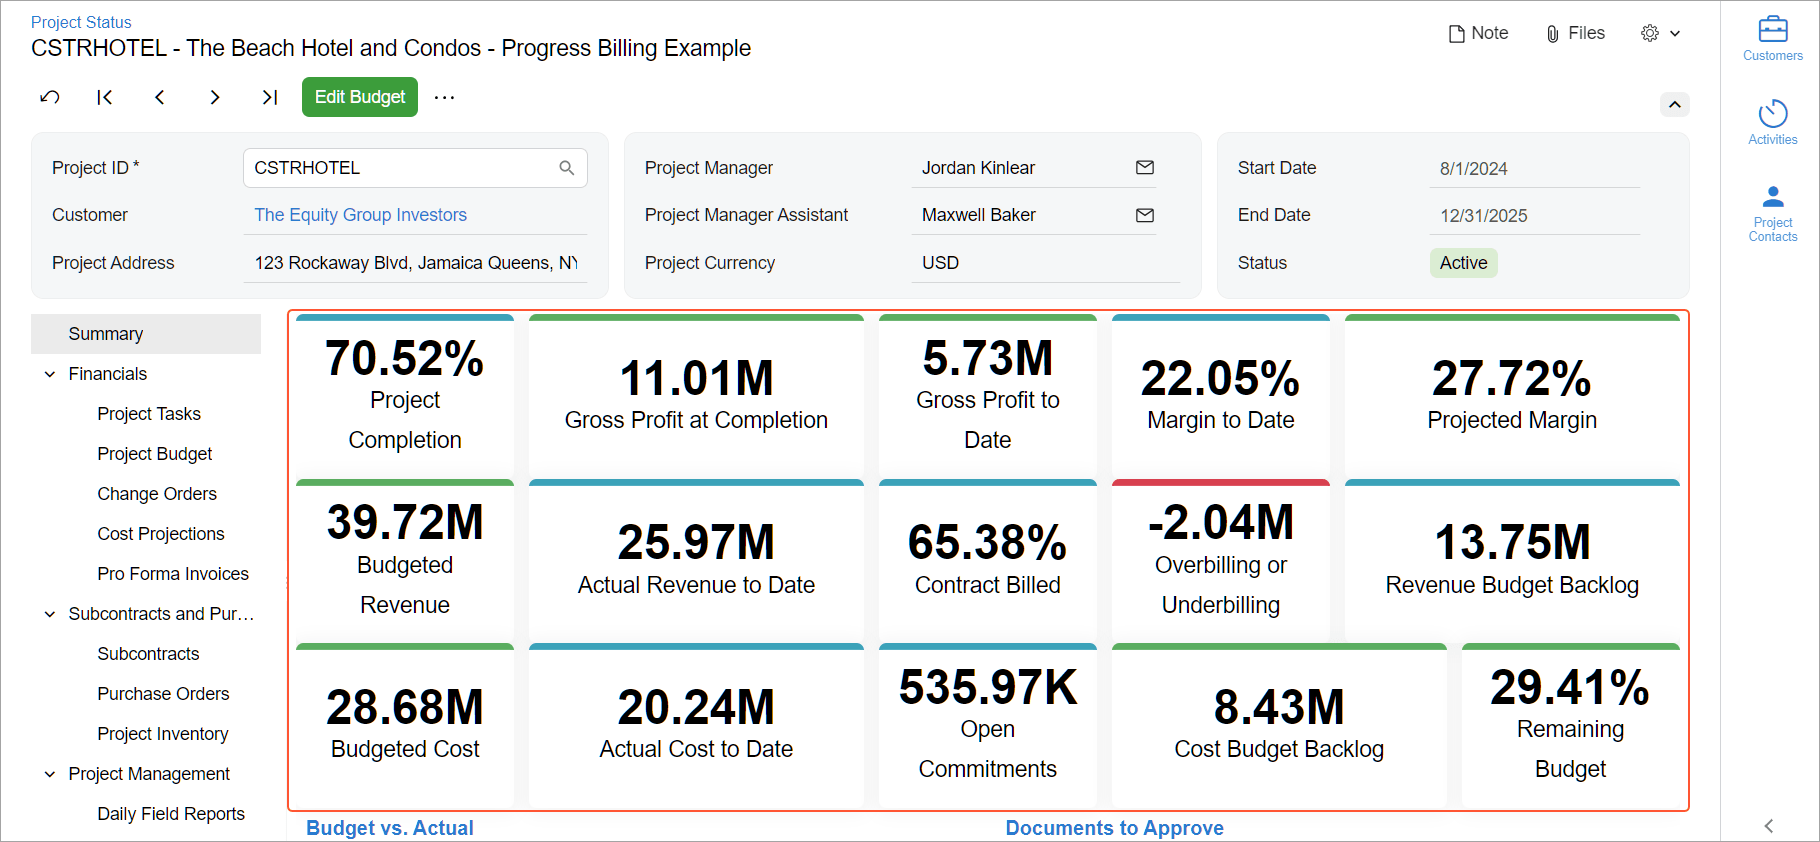Open The Equity Group Investors customer link
Viewport: 1820px width, 842px height.
(x=360, y=215)
